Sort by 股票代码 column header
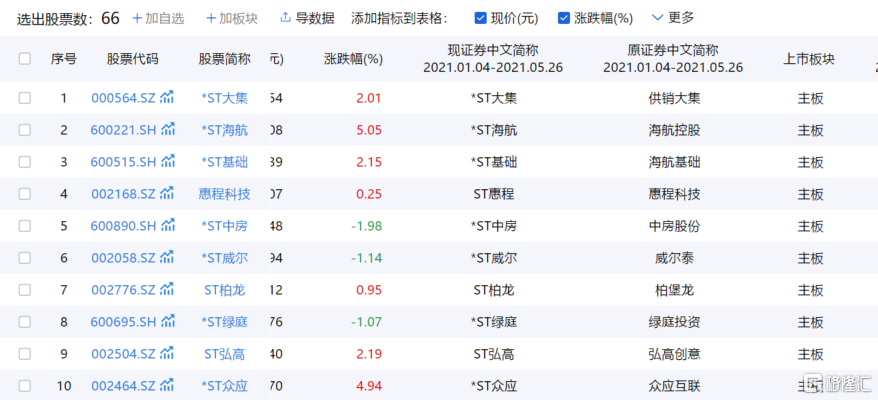Image resolution: width=878 pixels, height=400 pixels. click(x=133, y=59)
